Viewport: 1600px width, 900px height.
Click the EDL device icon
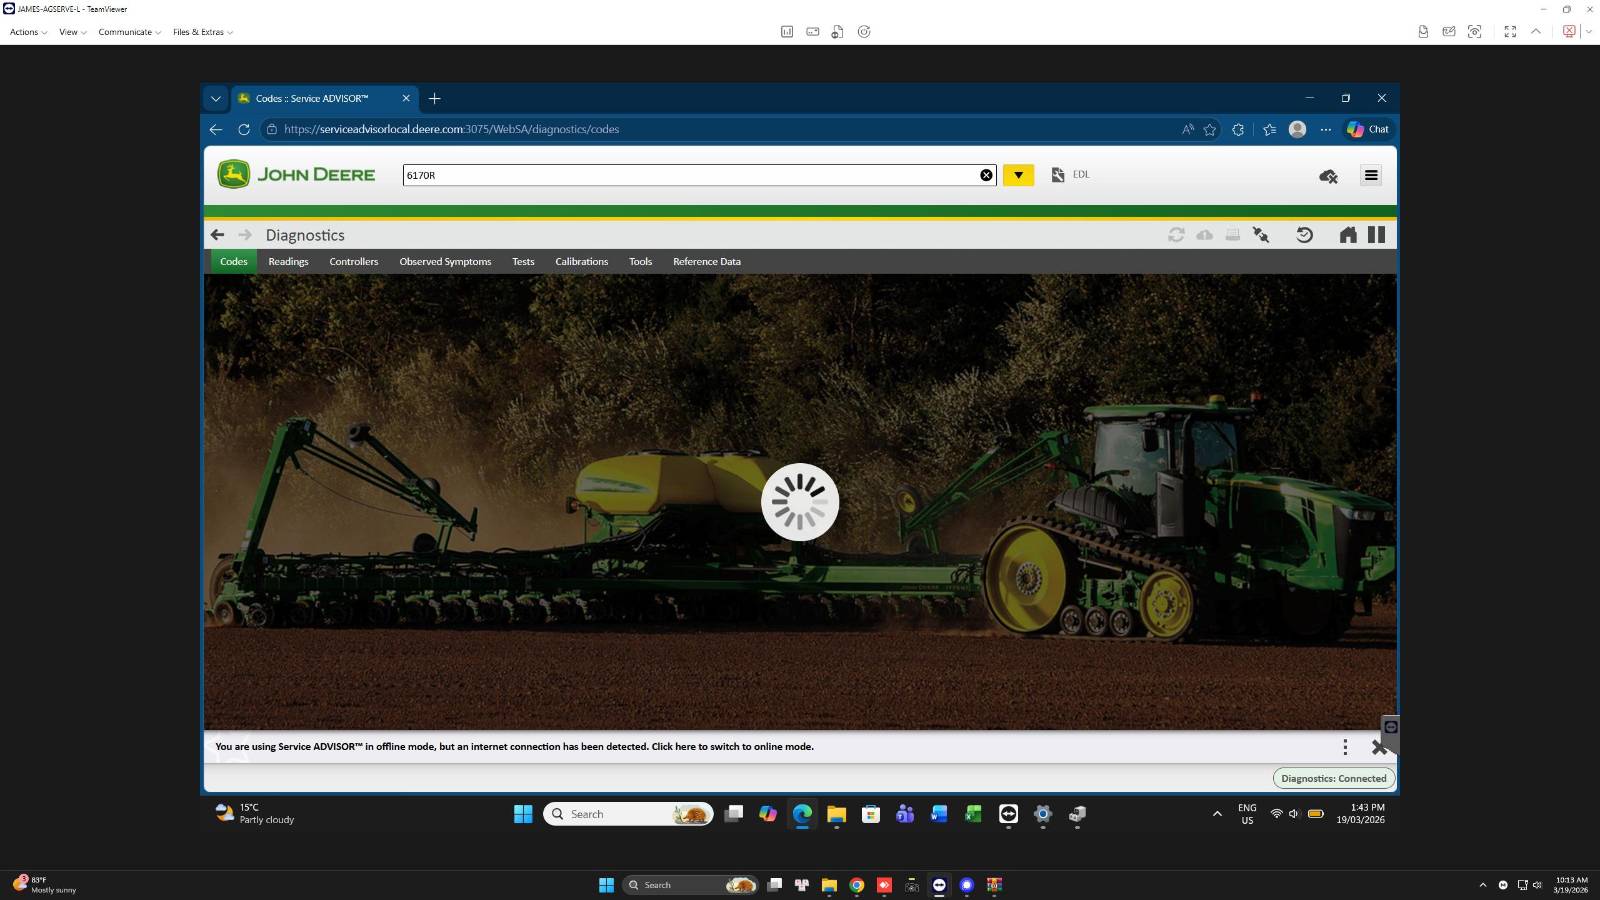[x=1058, y=174]
